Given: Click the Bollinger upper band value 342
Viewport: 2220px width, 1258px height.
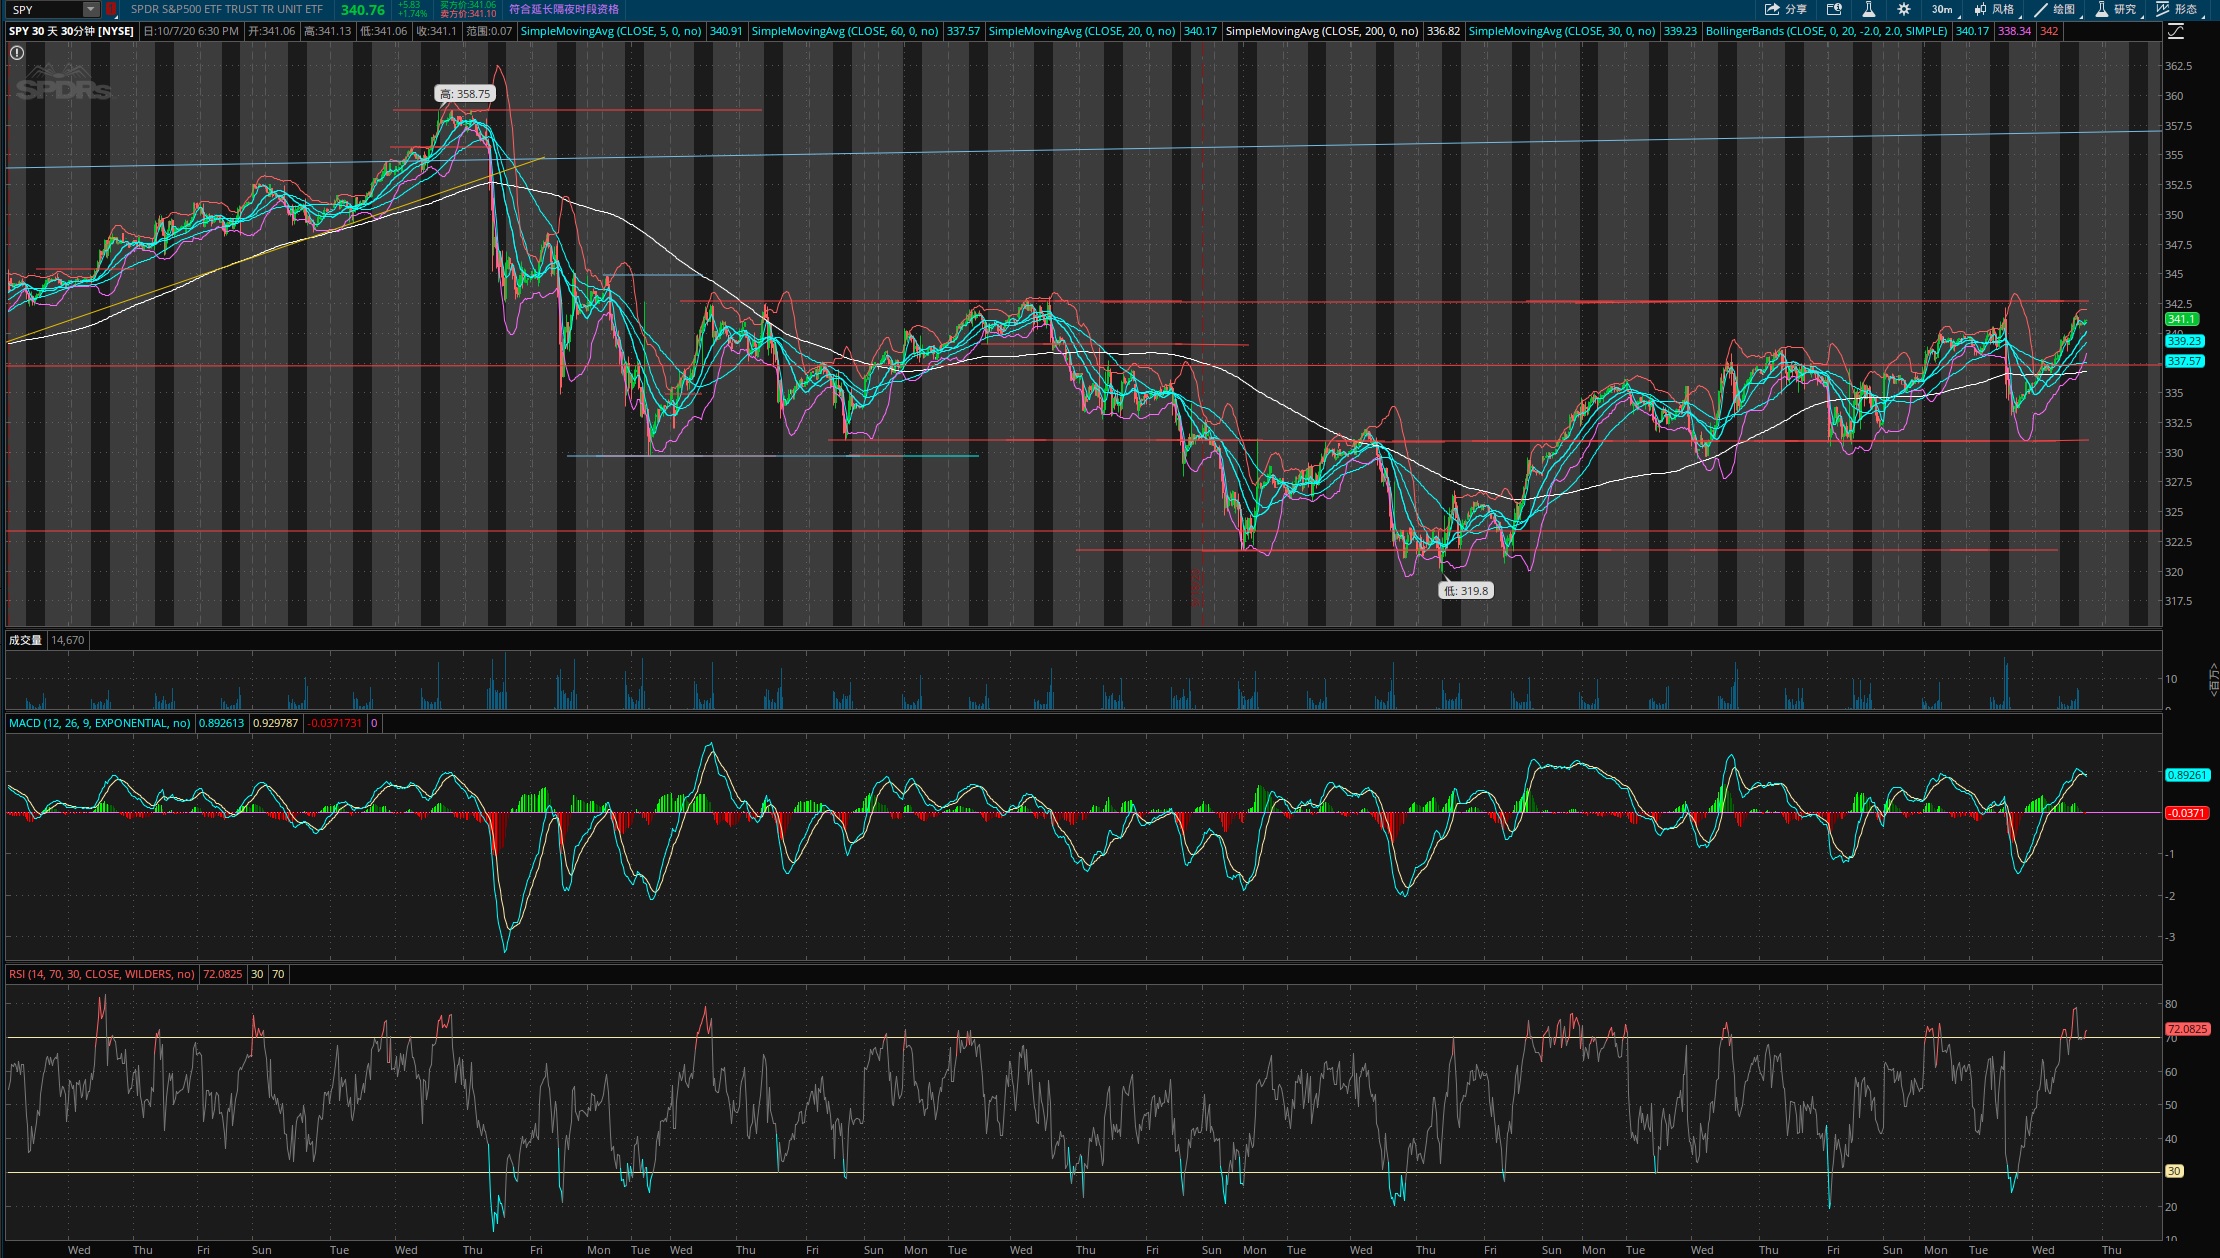Looking at the screenshot, I should (x=2049, y=31).
